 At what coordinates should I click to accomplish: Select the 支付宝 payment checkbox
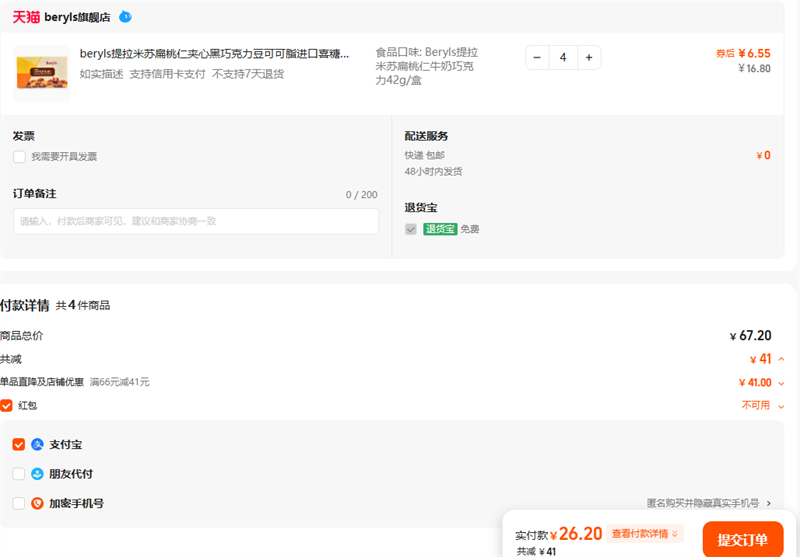click(19, 444)
